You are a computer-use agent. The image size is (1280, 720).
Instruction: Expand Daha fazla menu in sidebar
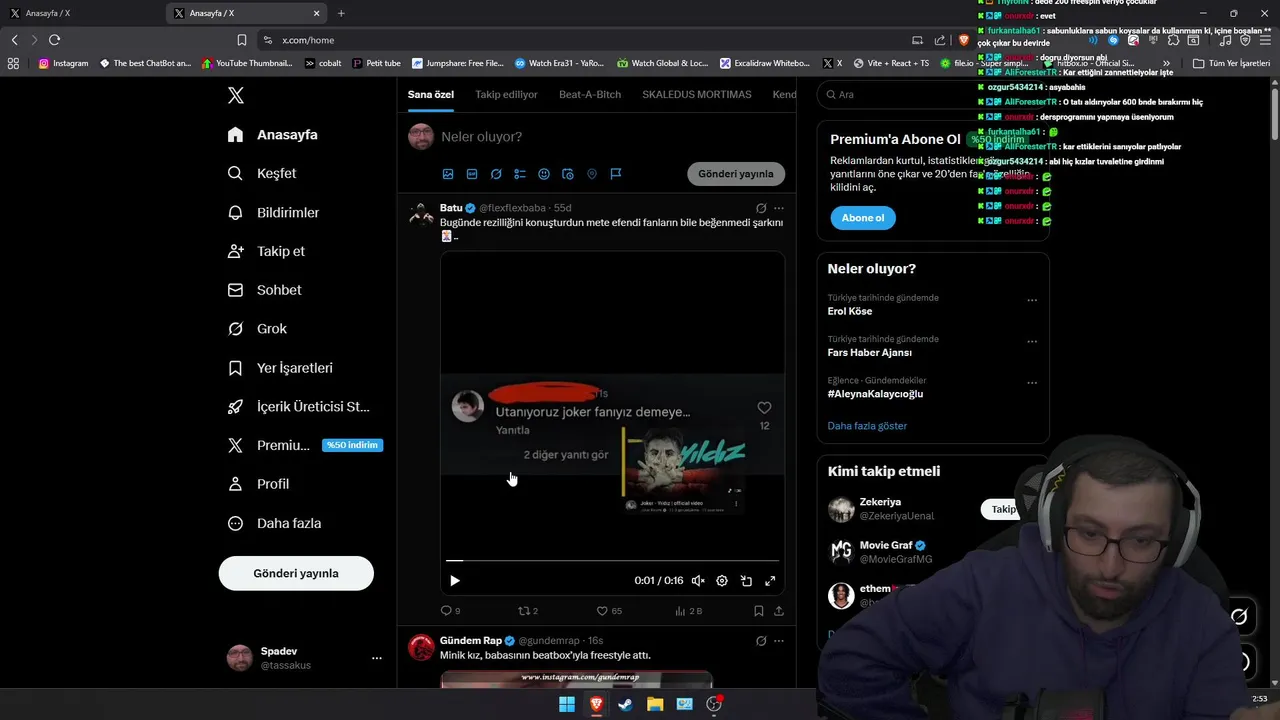click(x=275, y=523)
